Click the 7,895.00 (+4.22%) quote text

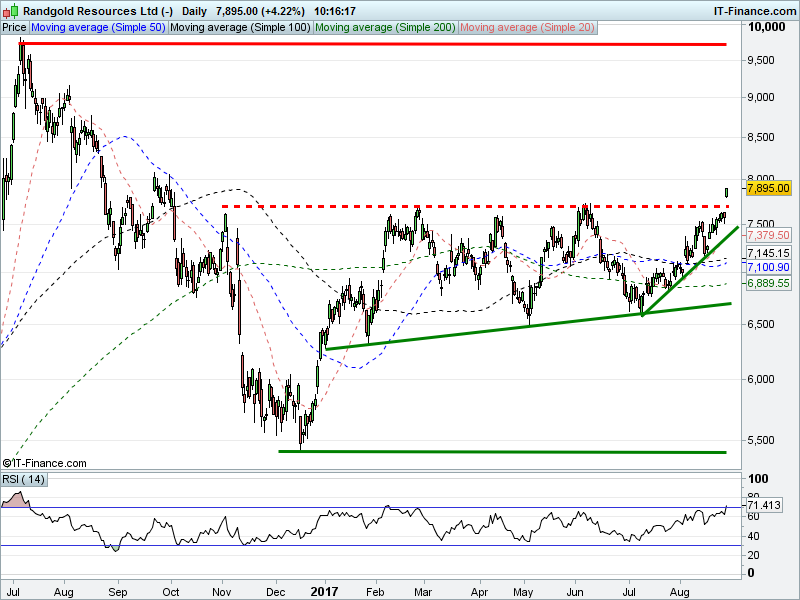(260, 11)
